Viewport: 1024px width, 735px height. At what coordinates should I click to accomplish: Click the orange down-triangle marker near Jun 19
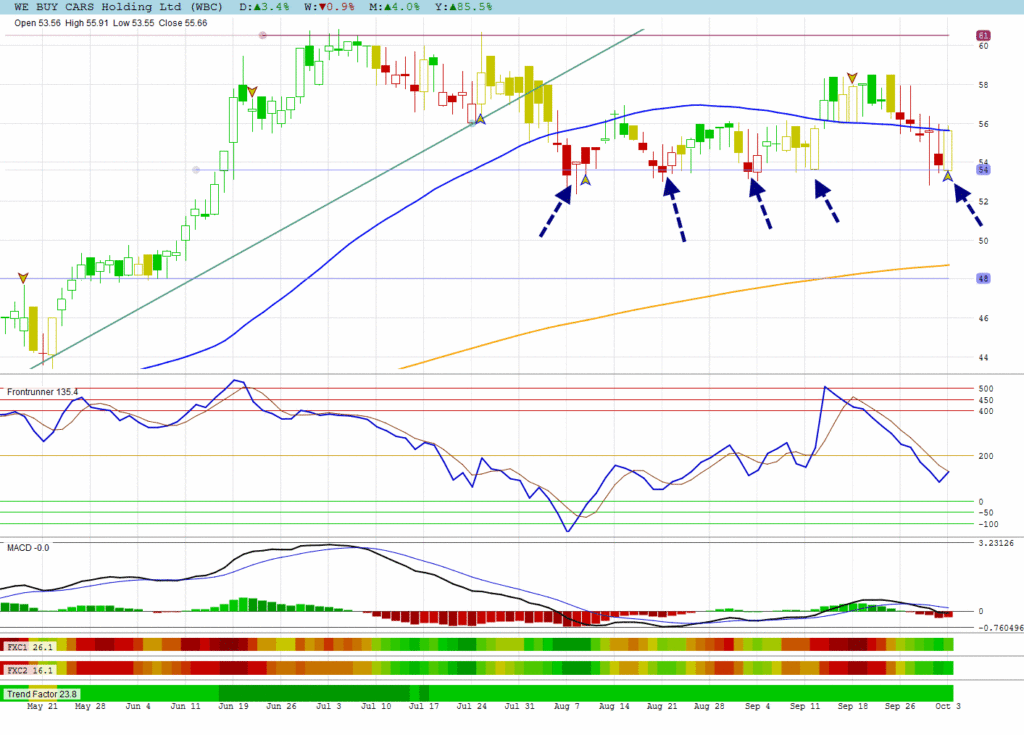tap(252, 91)
